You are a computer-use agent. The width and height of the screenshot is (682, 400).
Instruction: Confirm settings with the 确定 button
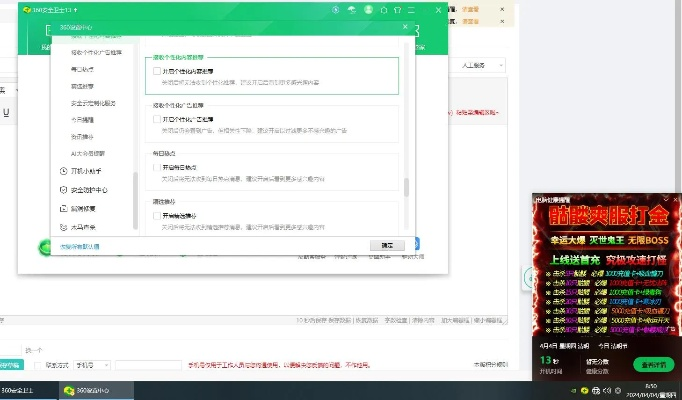[x=387, y=245]
